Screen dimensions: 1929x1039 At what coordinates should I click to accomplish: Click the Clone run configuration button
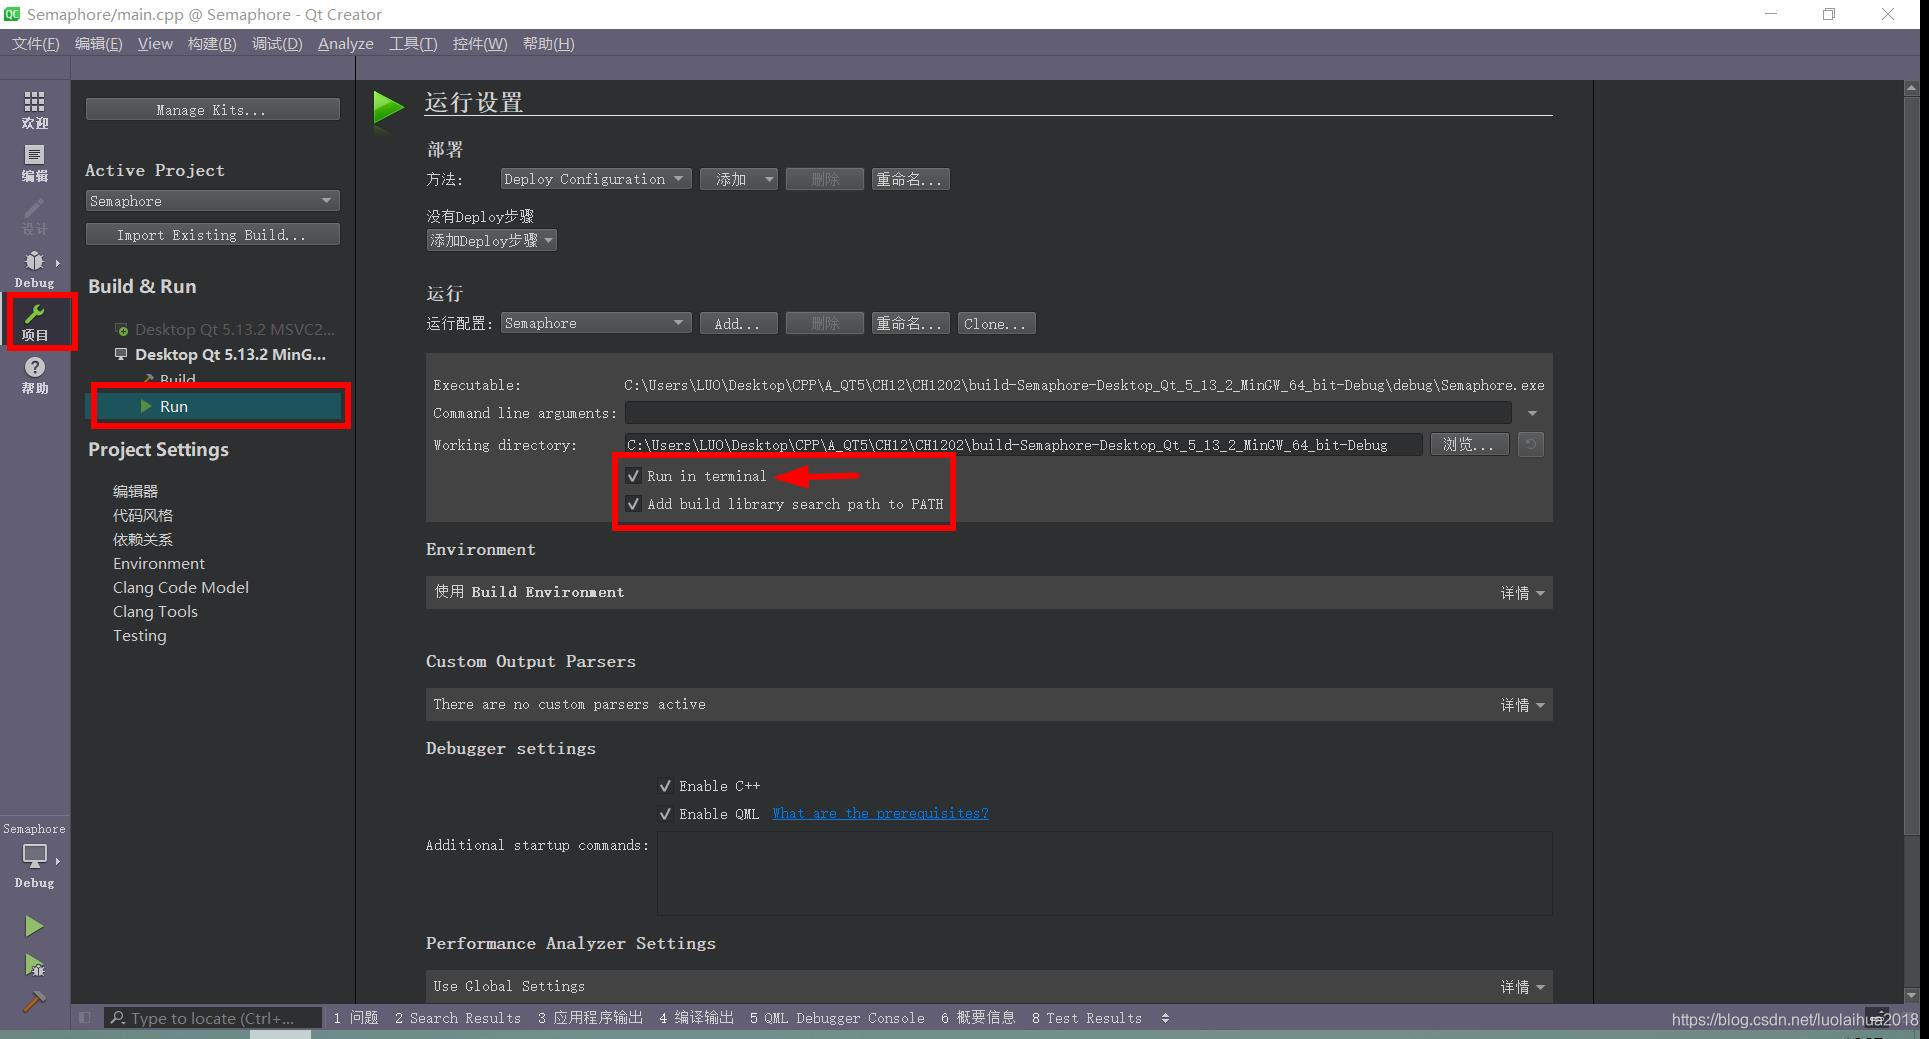995,323
